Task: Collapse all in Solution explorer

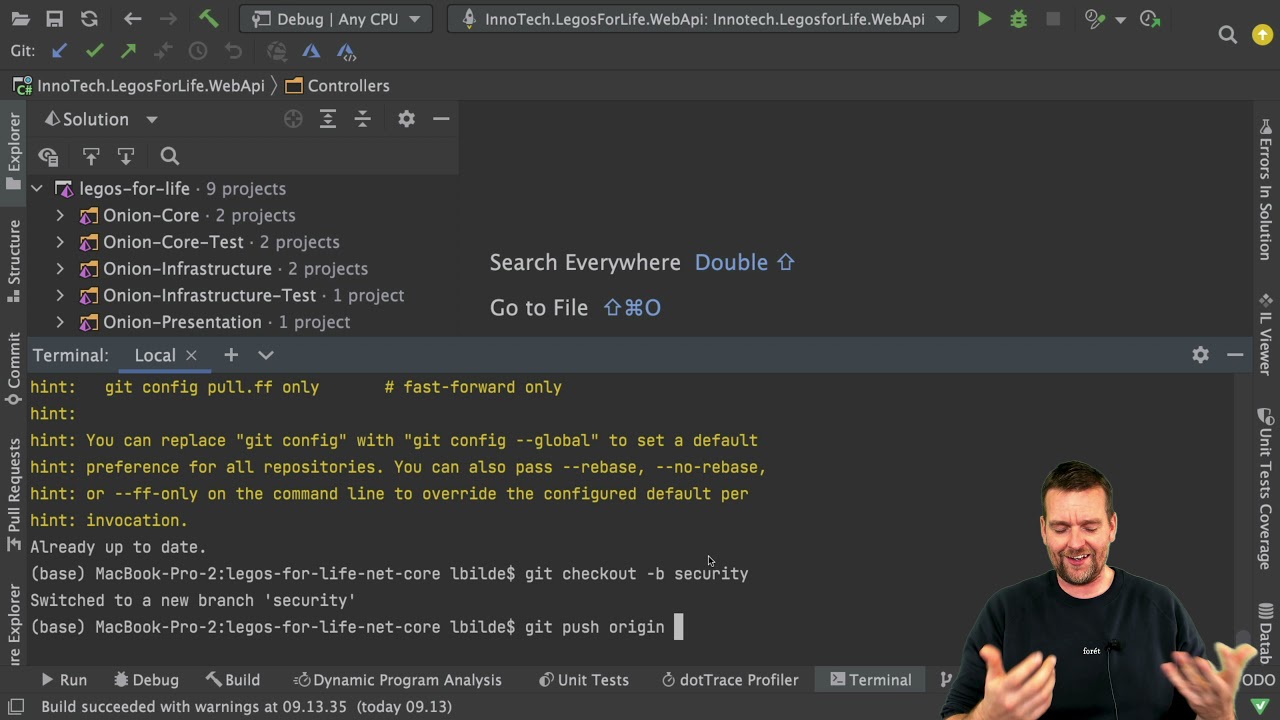Action: pyautogui.click(x=362, y=119)
